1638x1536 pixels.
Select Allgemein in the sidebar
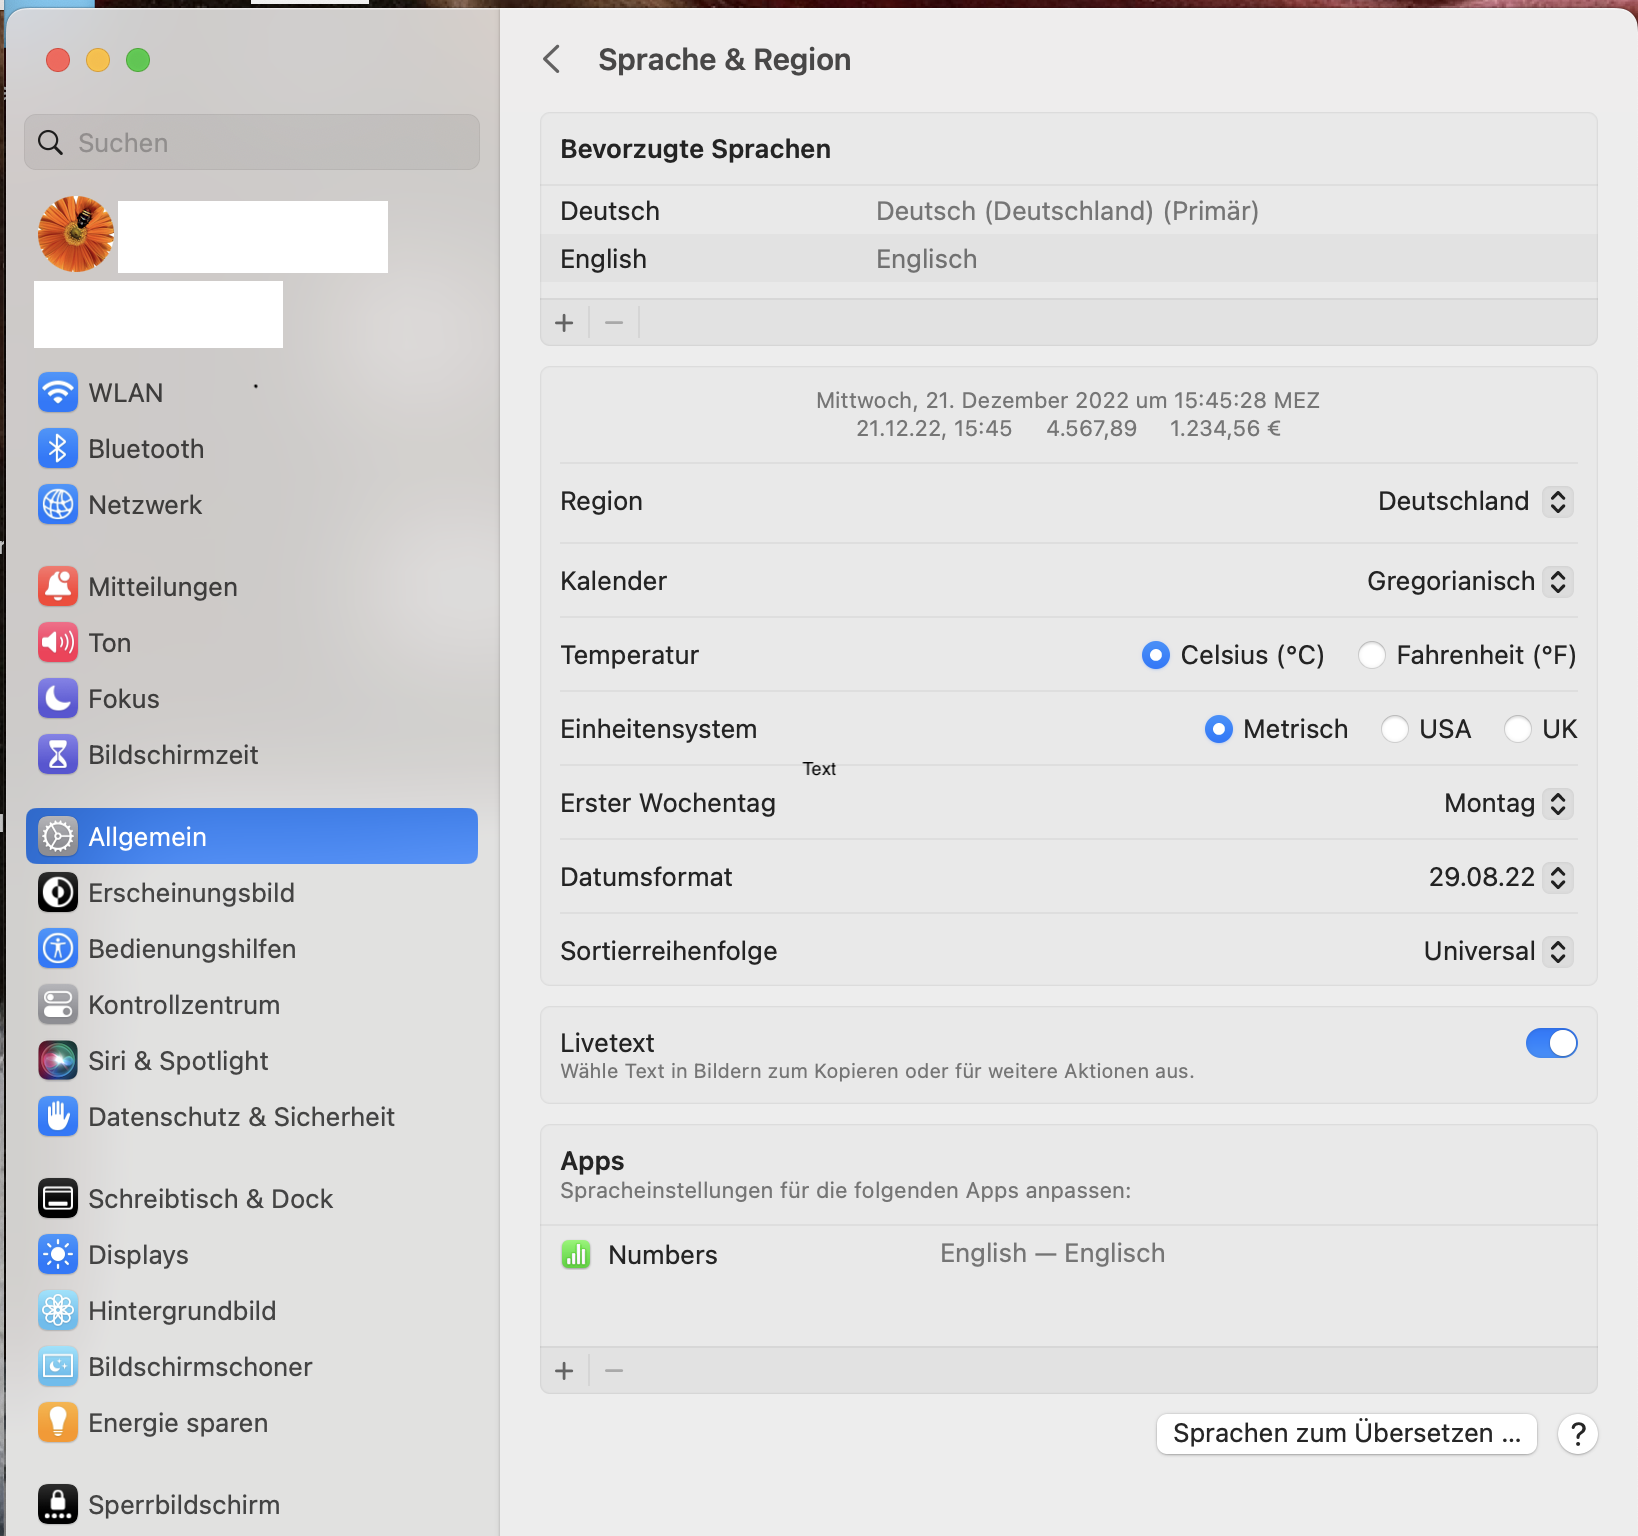click(252, 836)
